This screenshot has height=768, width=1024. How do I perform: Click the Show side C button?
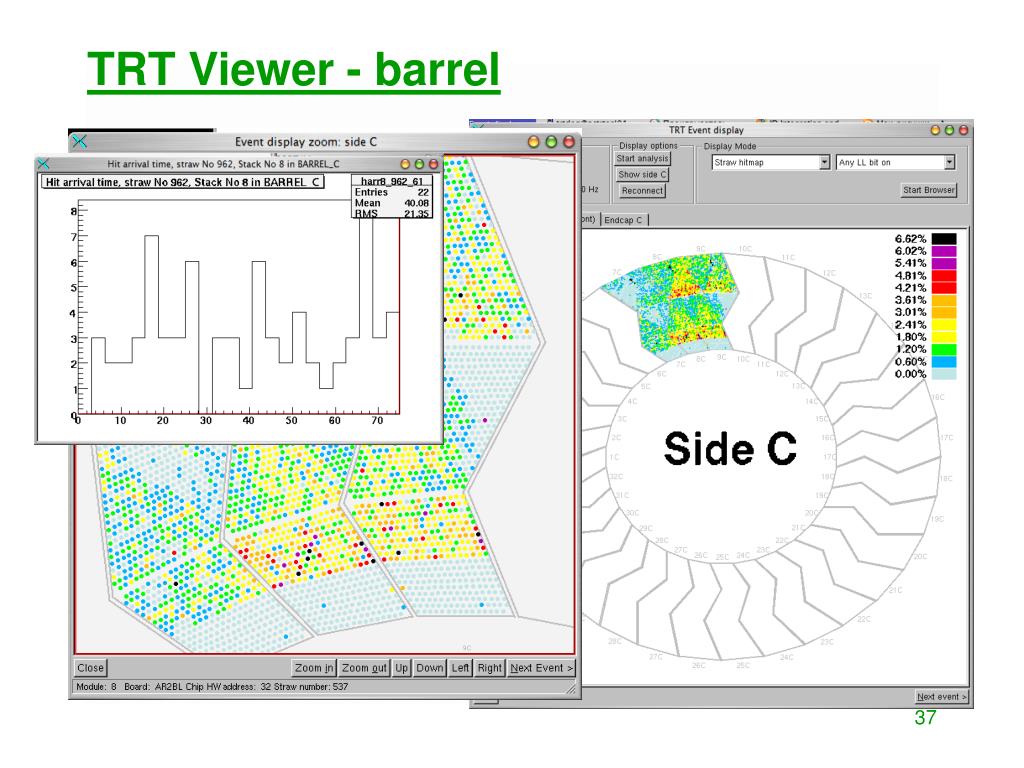[x=643, y=174]
